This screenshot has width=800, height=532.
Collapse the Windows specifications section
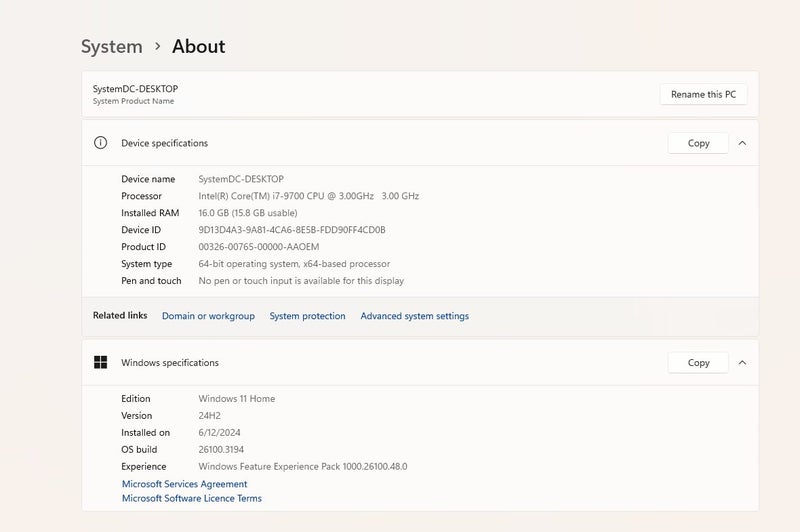(x=742, y=363)
